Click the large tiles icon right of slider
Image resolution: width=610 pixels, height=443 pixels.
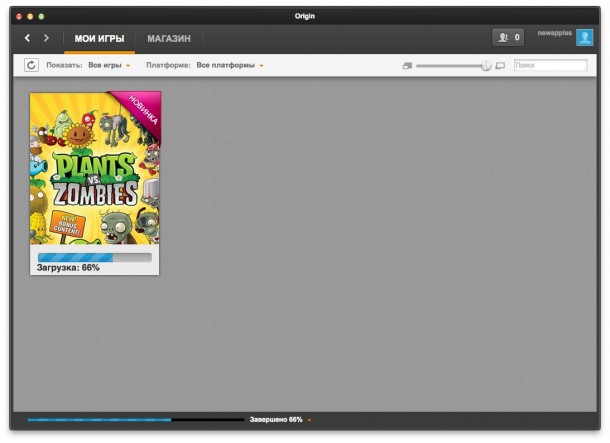pyautogui.click(x=500, y=66)
